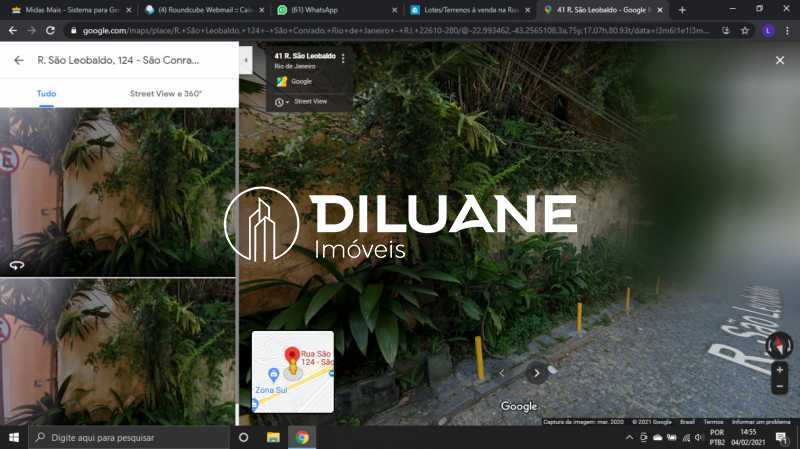Close Street View with the X button
Viewport: 800px width, 449px height.
pyautogui.click(x=780, y=60)
